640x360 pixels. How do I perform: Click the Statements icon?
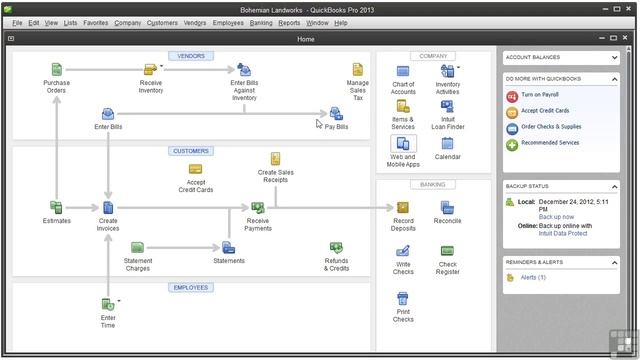pos(229,247)
